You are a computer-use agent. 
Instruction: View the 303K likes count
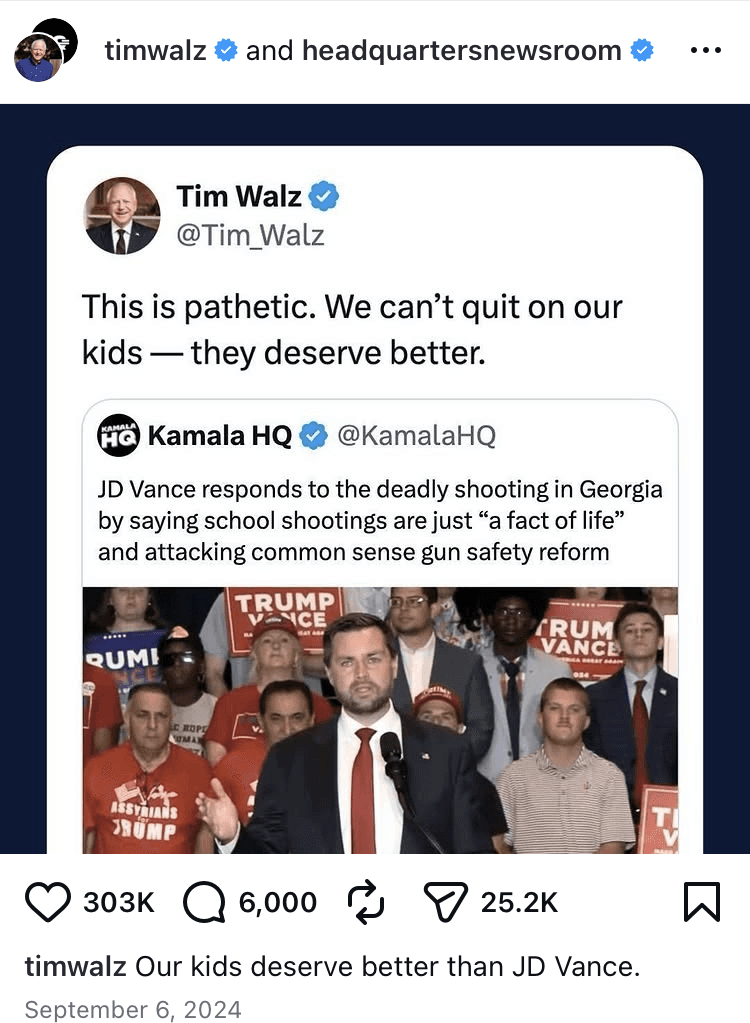click(119, 902)
